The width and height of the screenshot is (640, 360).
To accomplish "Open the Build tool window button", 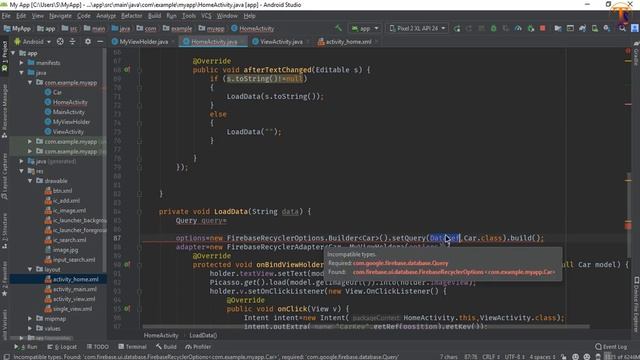I will (166, 347).
